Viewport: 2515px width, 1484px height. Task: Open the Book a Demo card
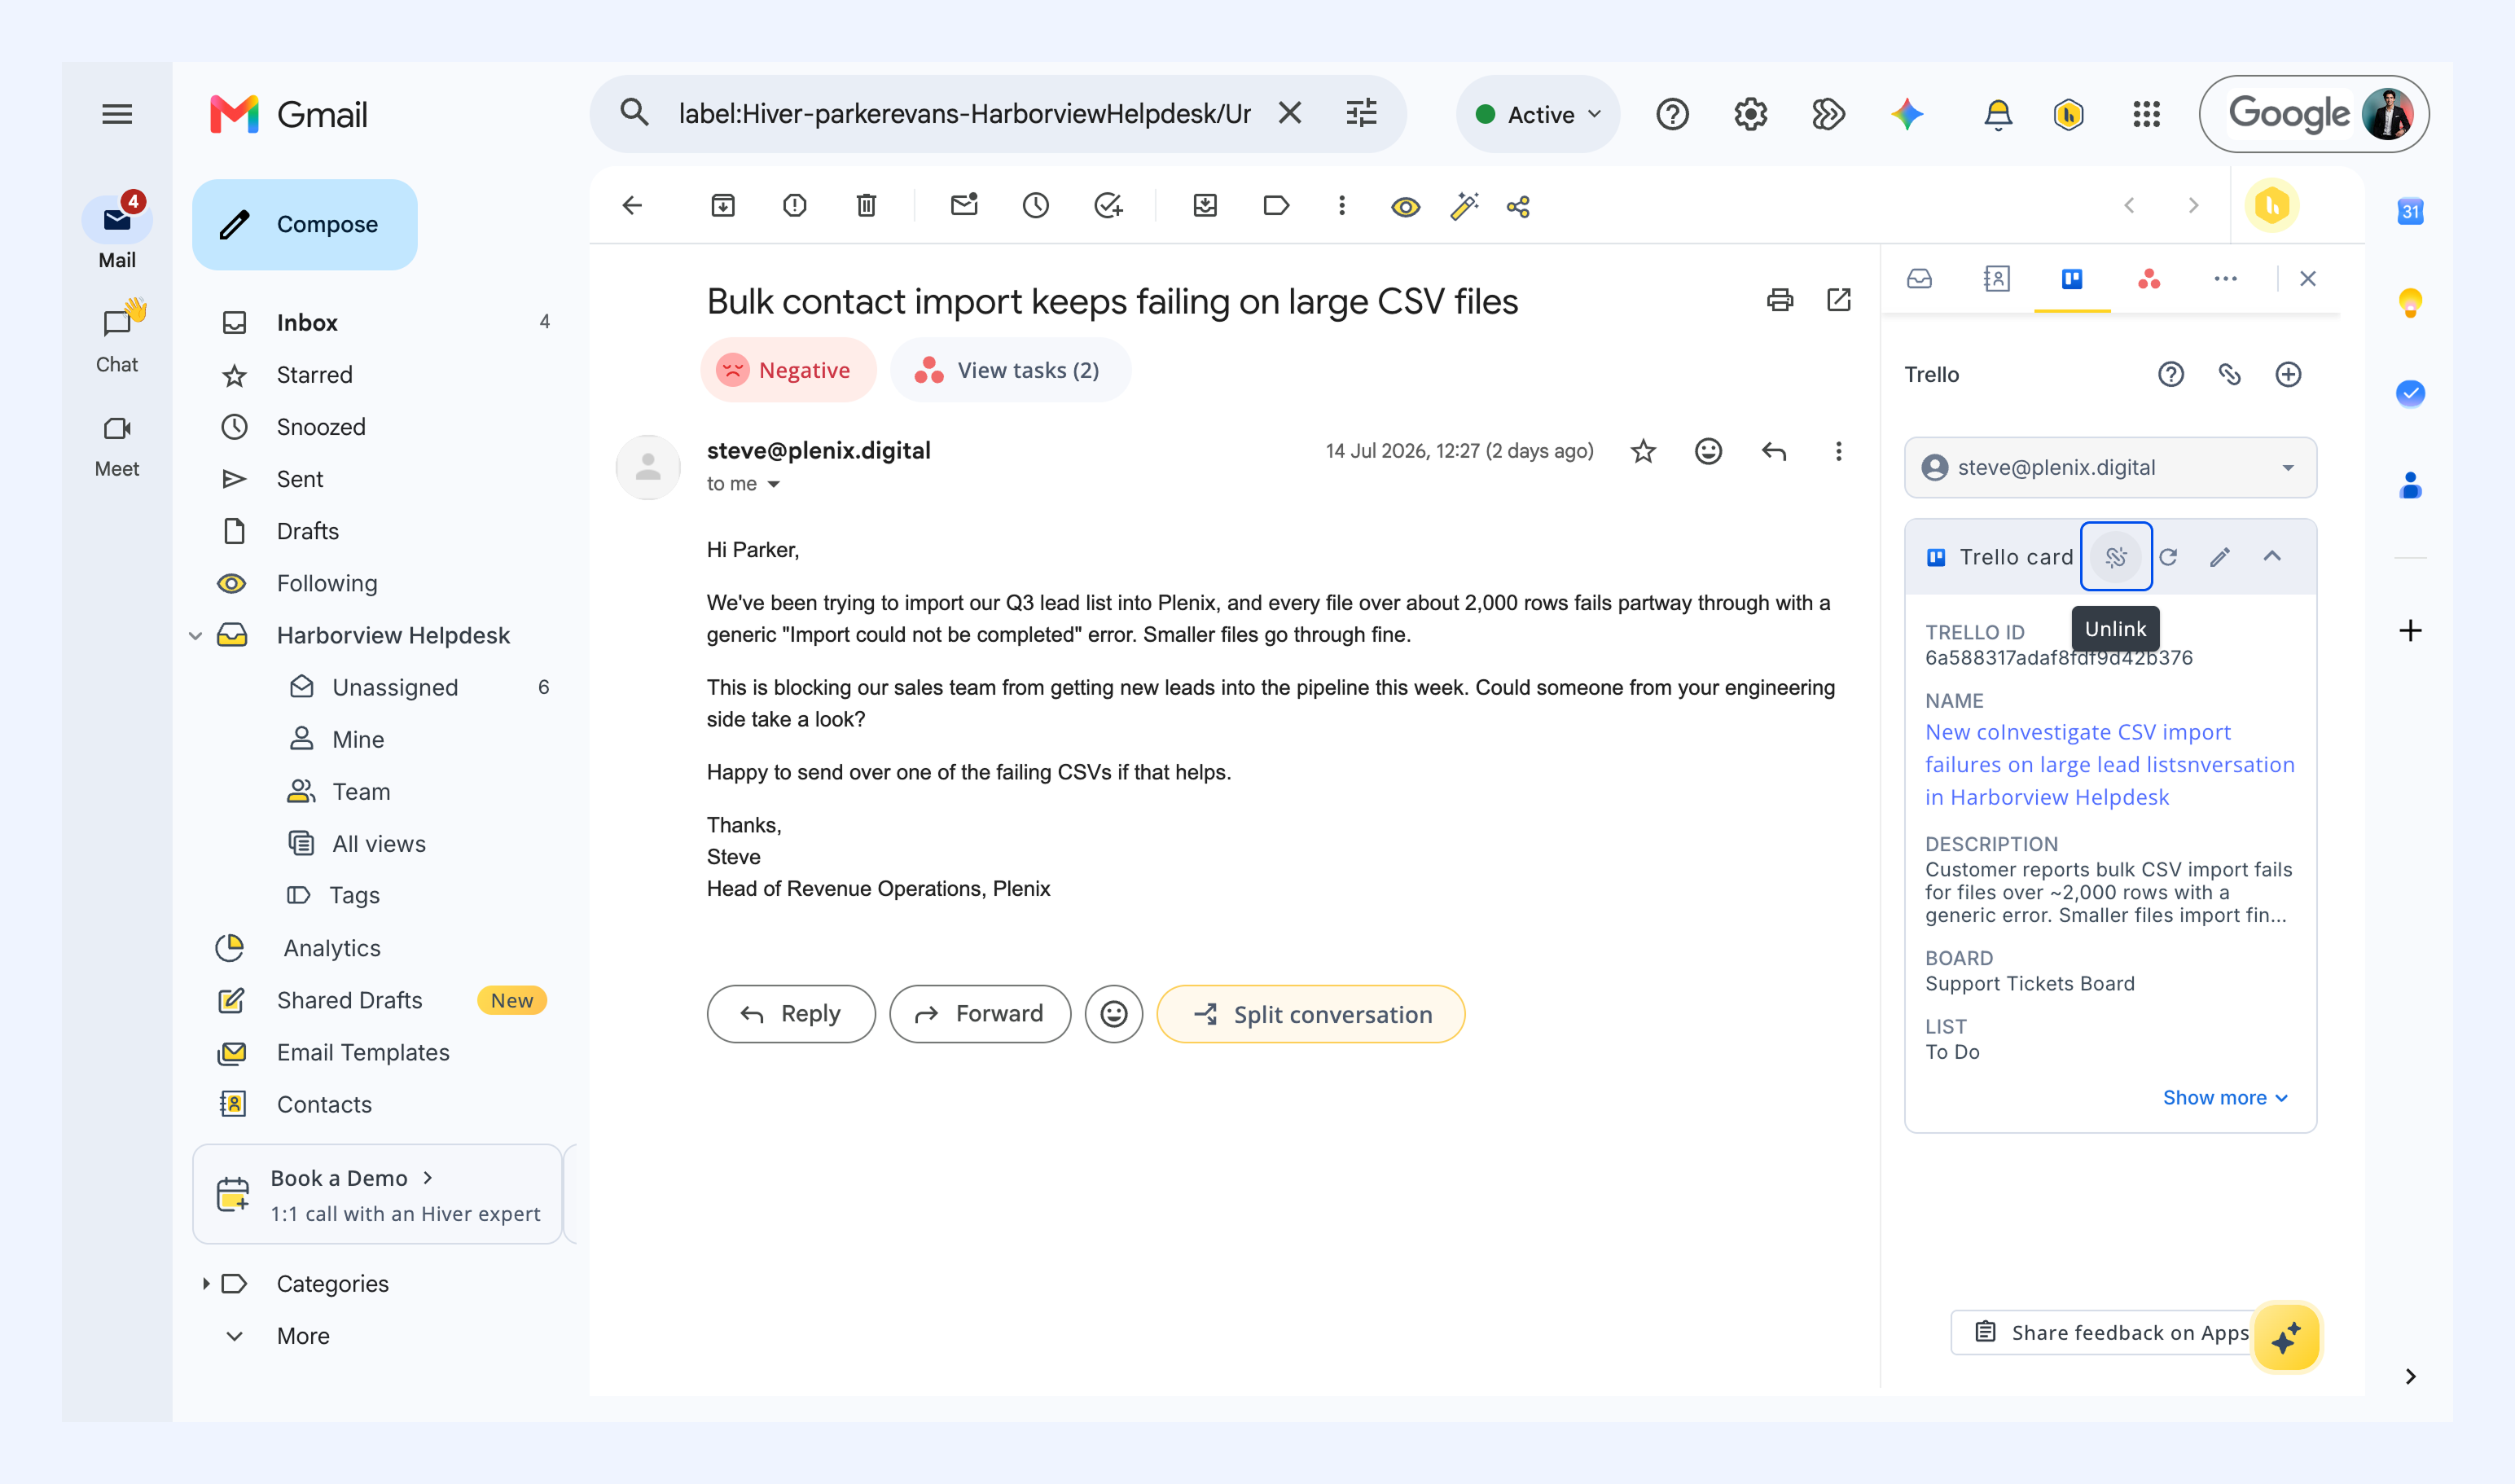378,1195
